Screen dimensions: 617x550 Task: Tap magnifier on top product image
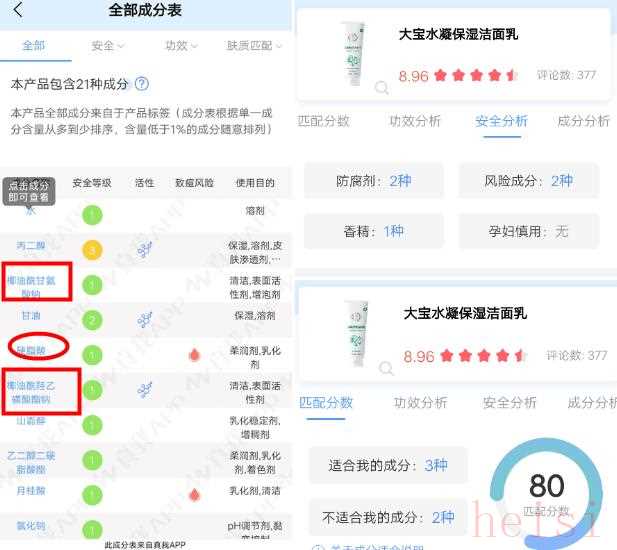tap(381, 87)
